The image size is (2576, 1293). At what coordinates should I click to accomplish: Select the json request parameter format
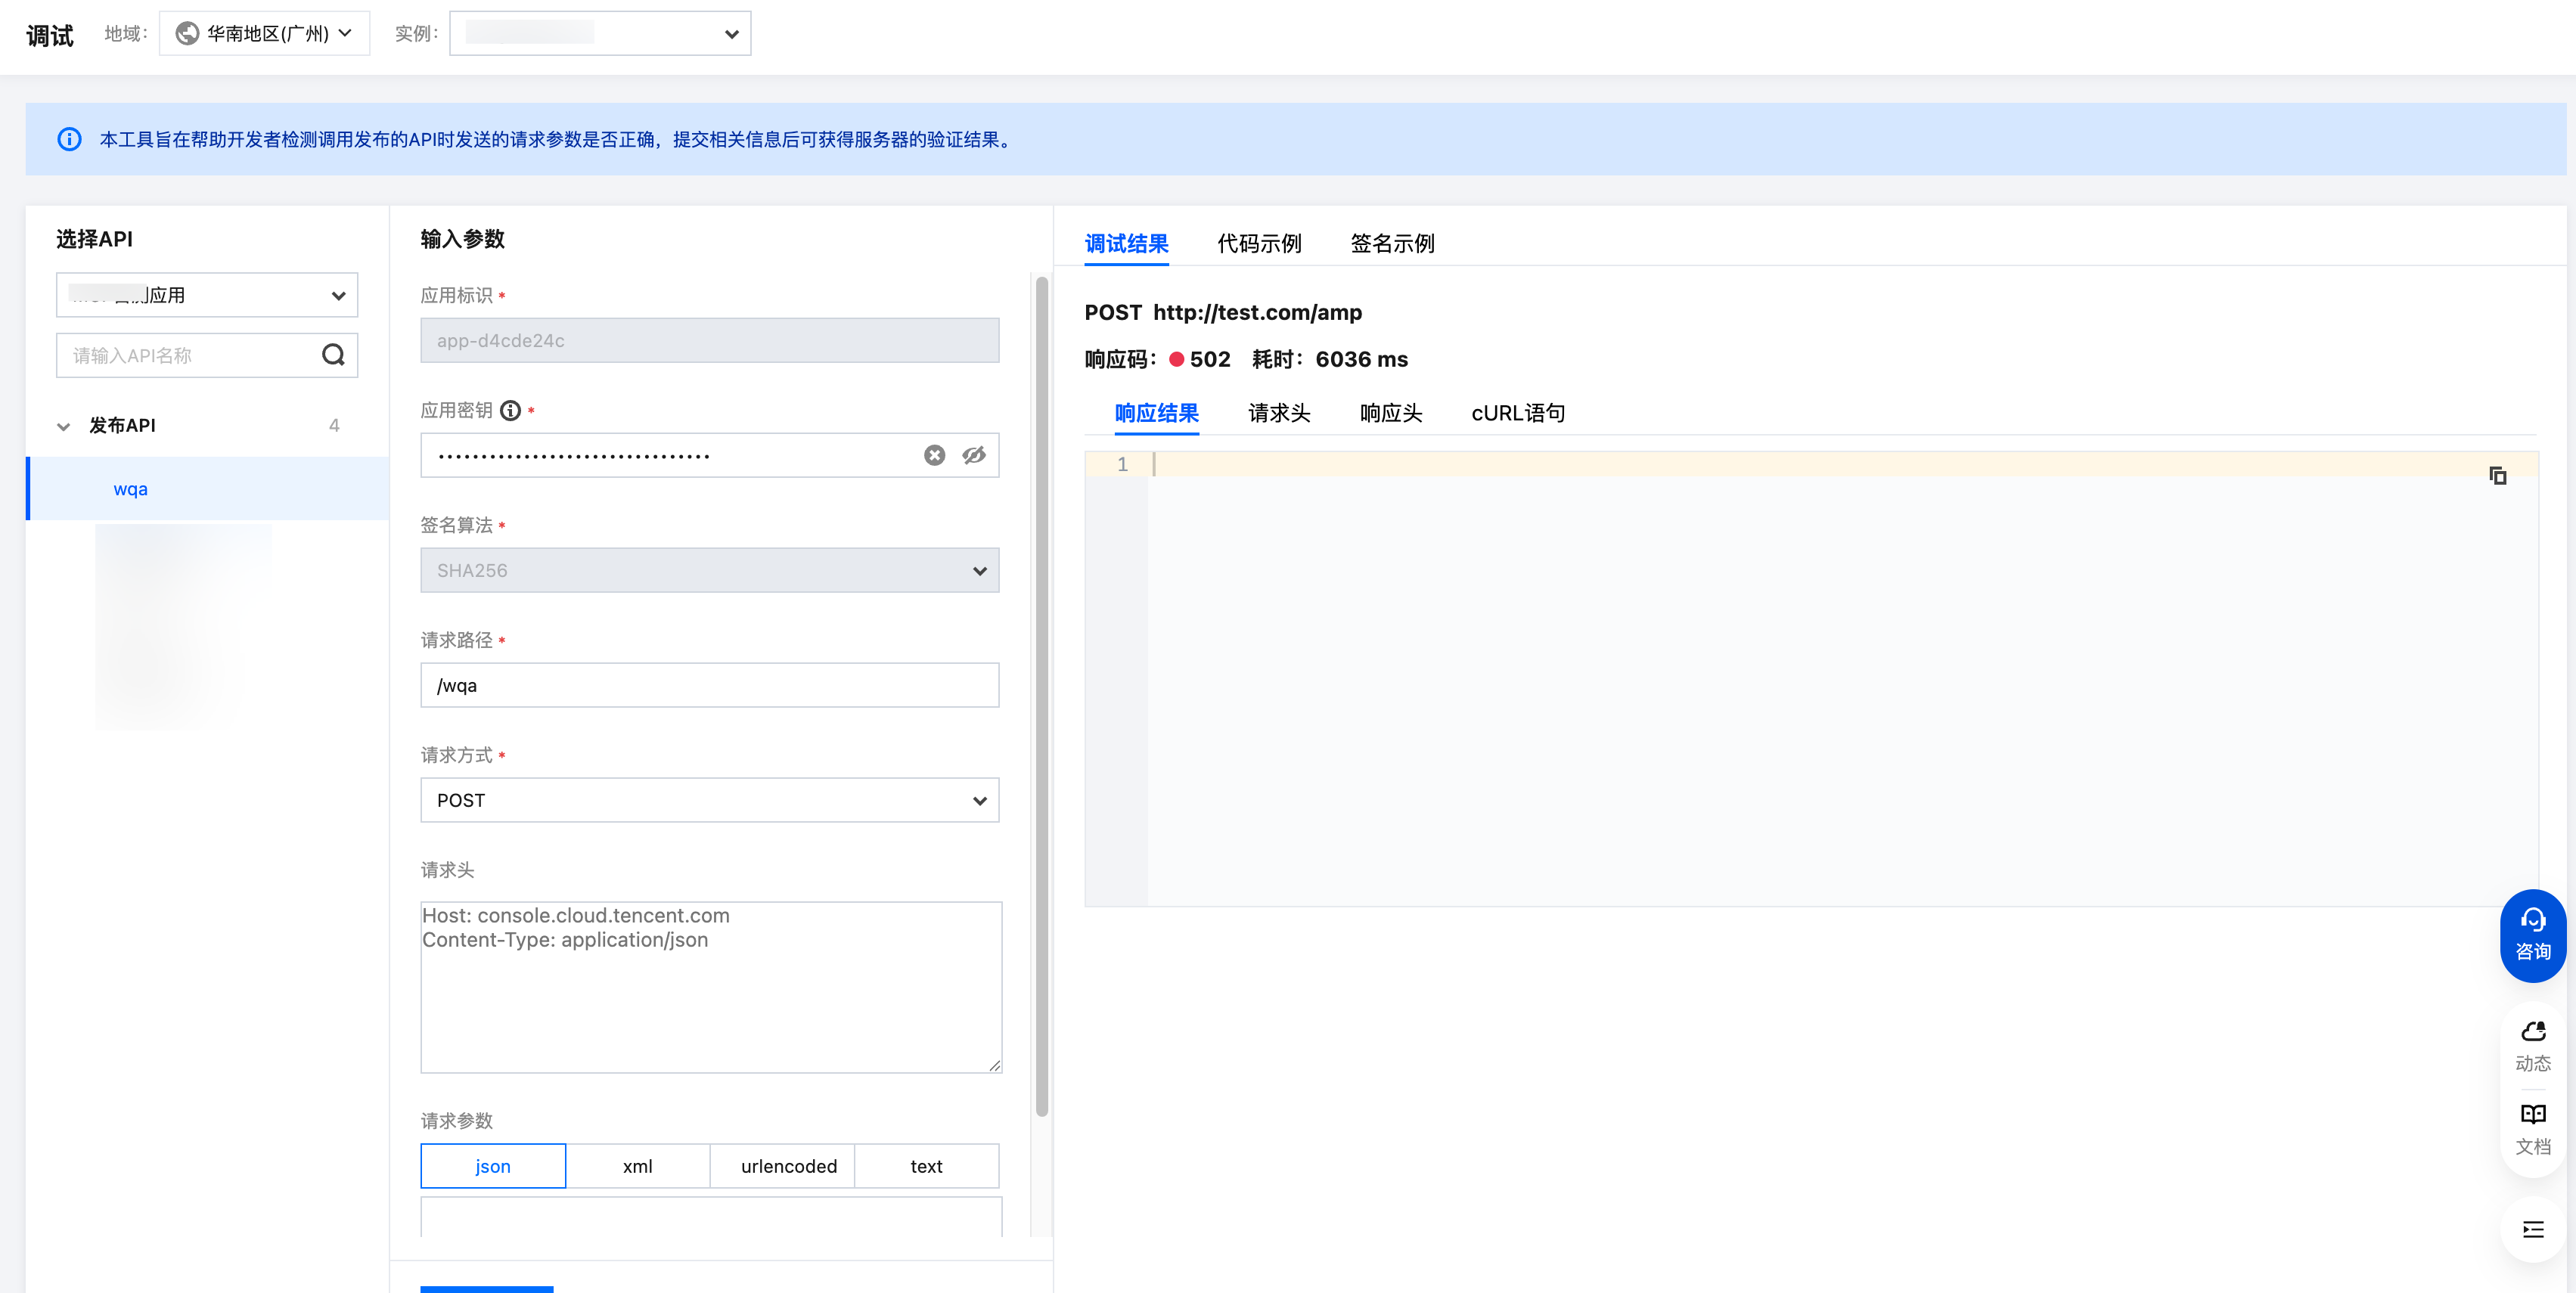click(x=493, y=1166)
